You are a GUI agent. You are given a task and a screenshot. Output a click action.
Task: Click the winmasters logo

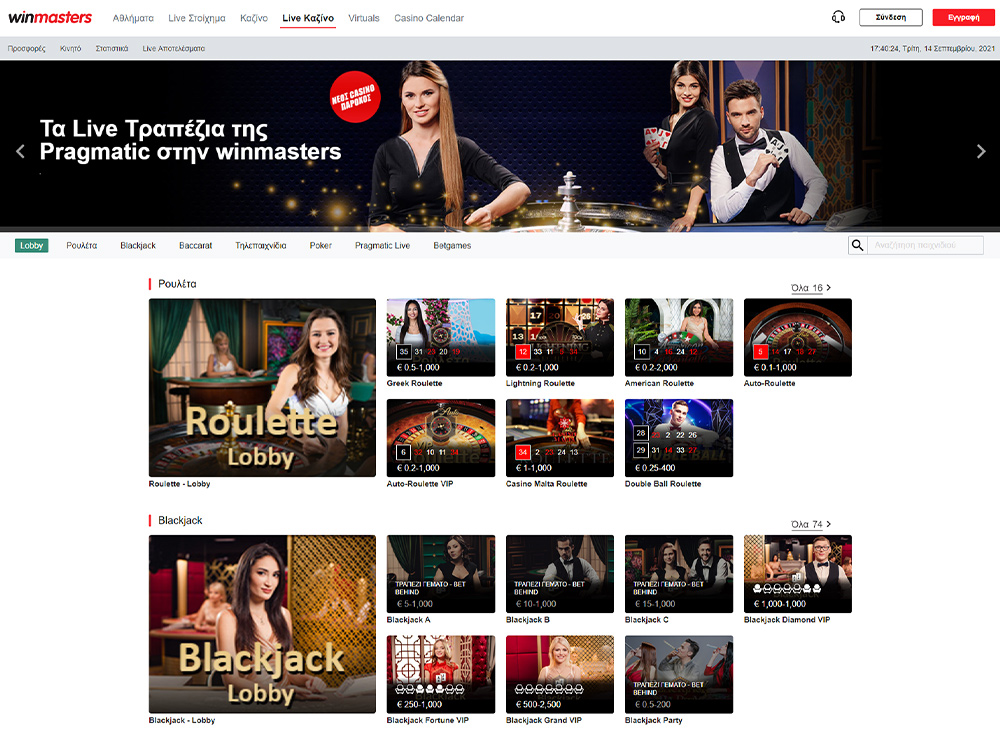coord(50,18)
